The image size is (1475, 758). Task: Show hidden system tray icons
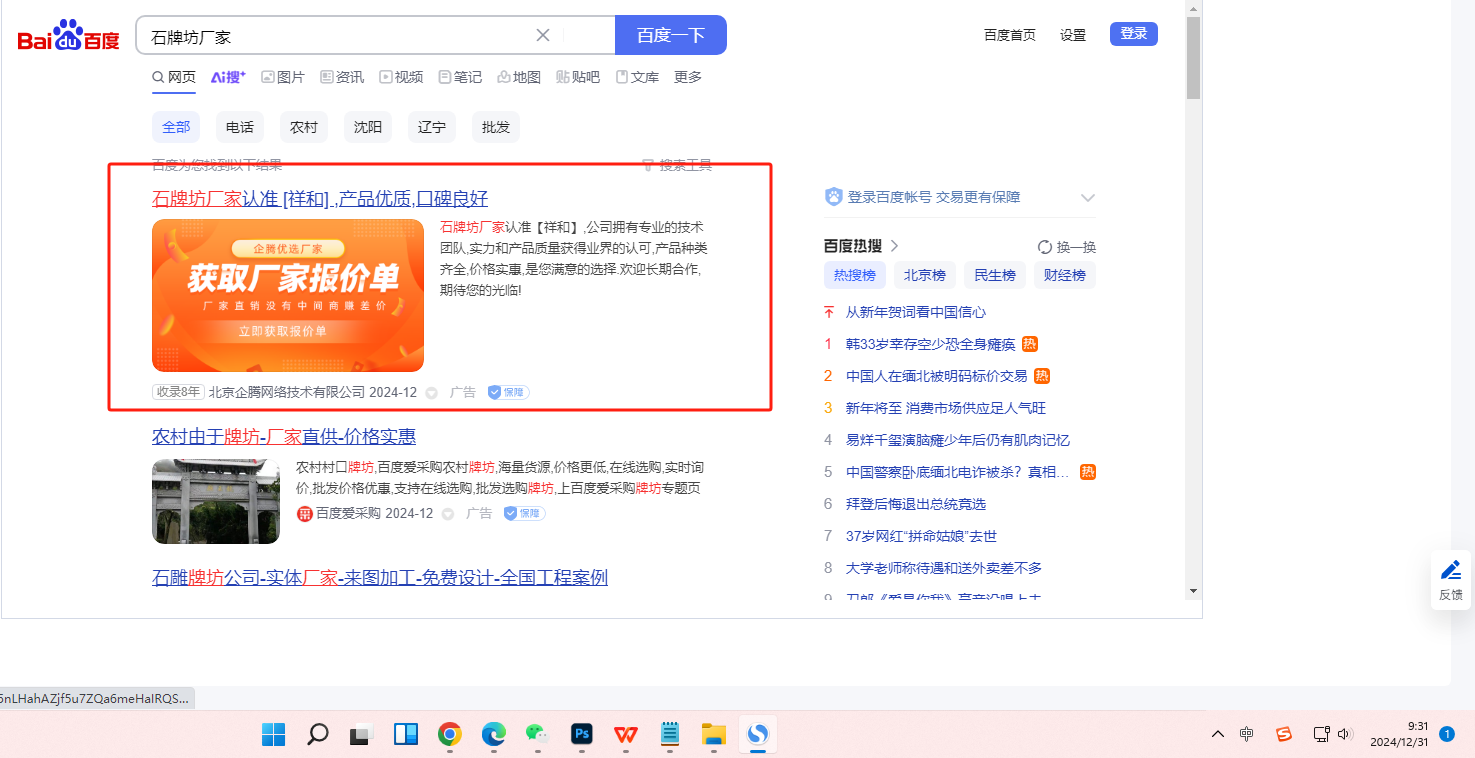1217,735
